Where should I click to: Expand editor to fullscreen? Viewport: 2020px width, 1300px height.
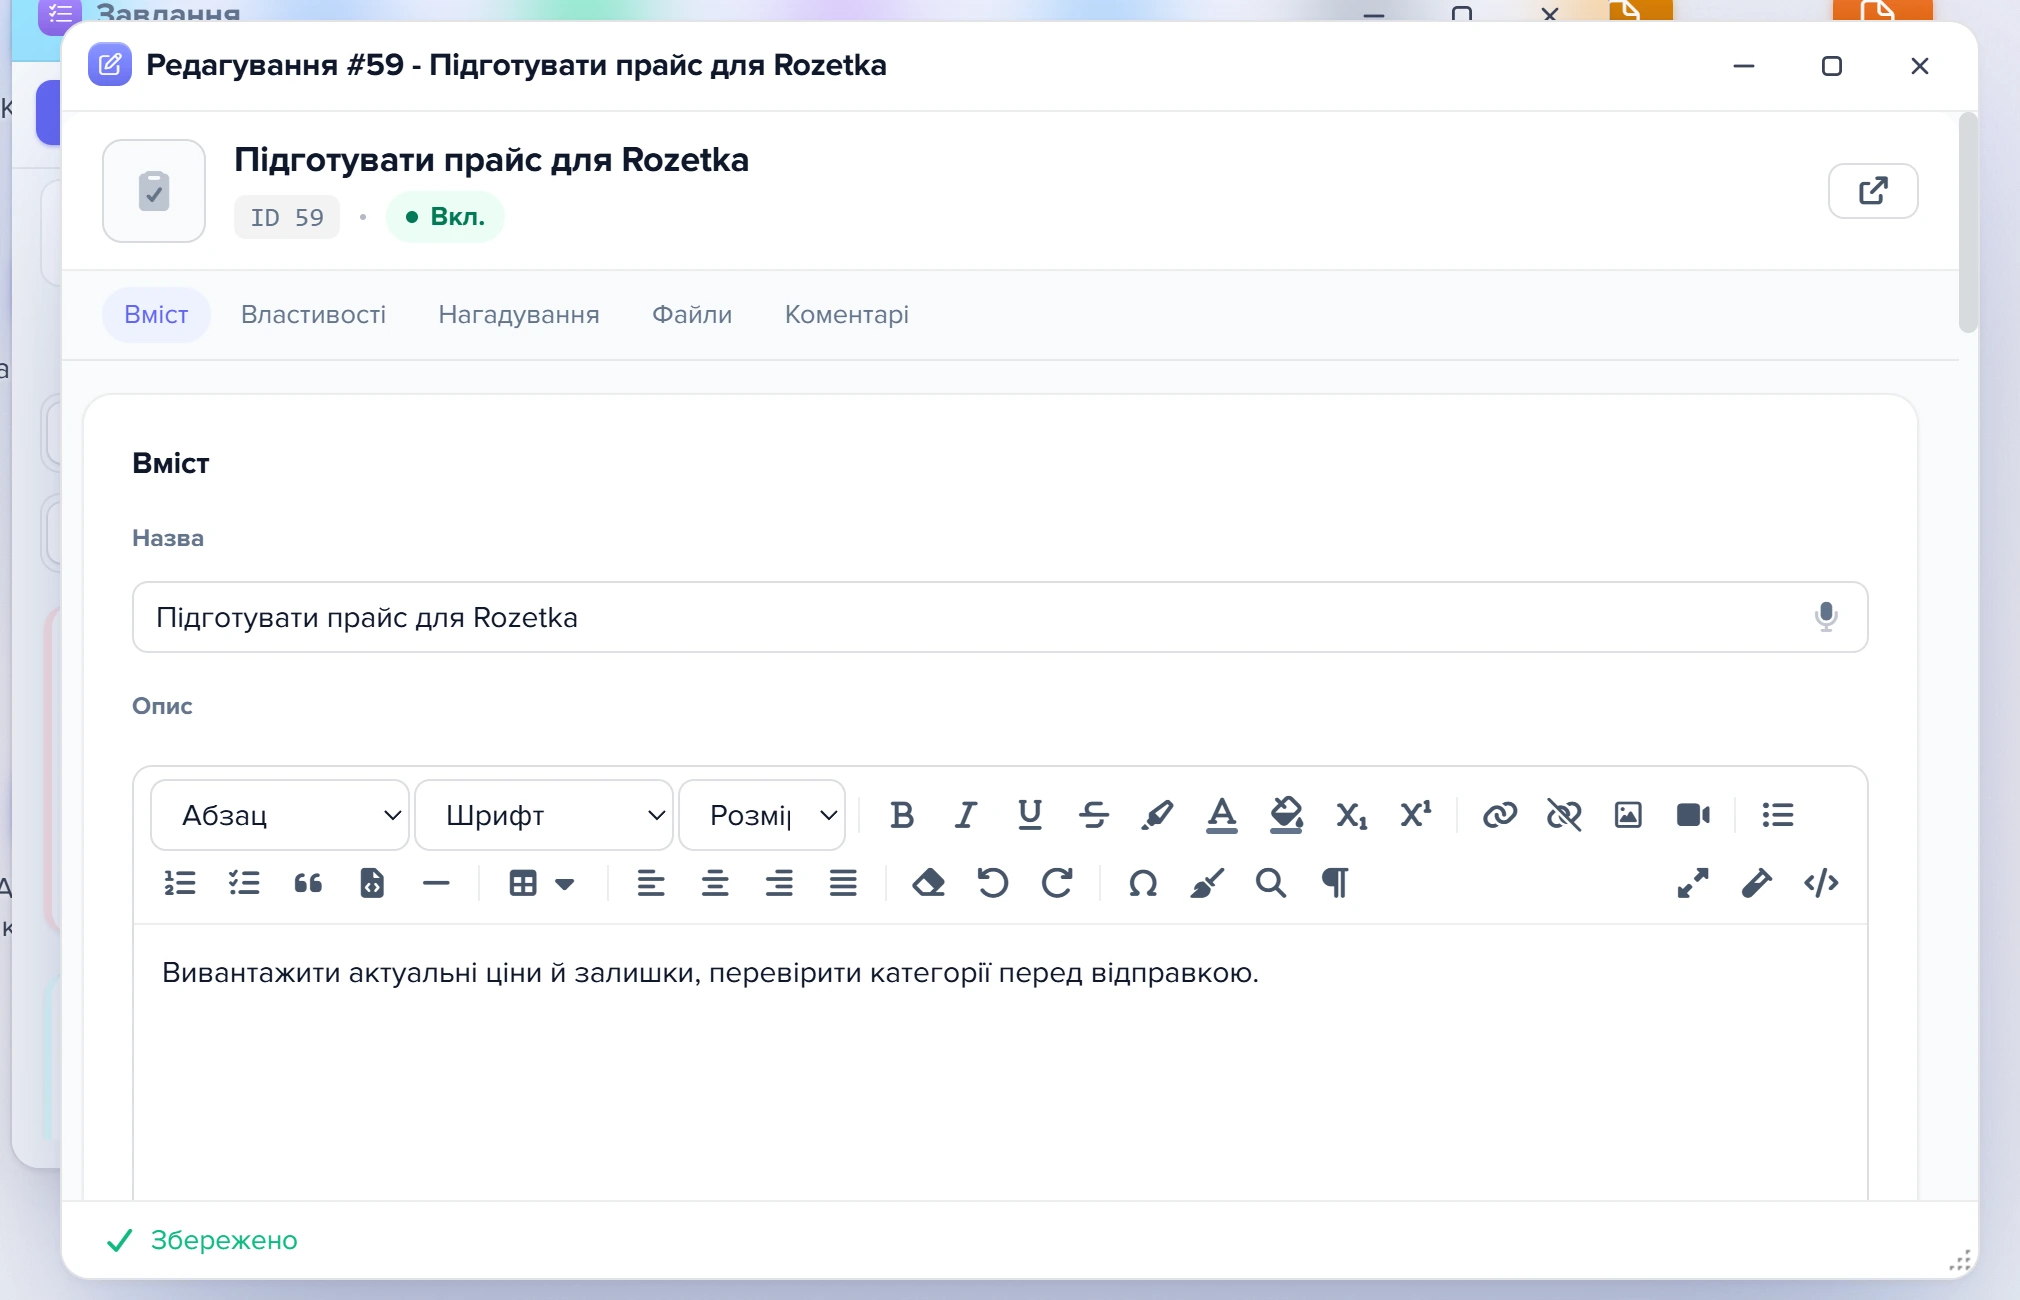[1693, 883]
